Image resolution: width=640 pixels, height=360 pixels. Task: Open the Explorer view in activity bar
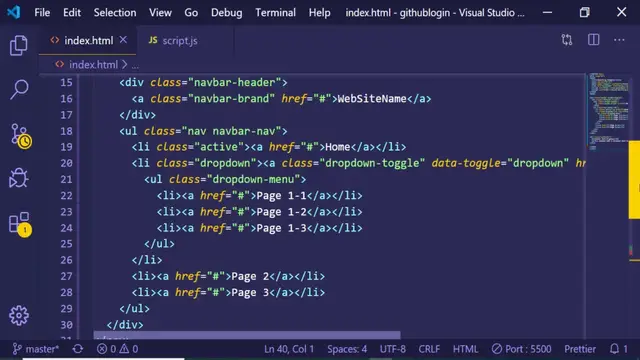point(19,45)
